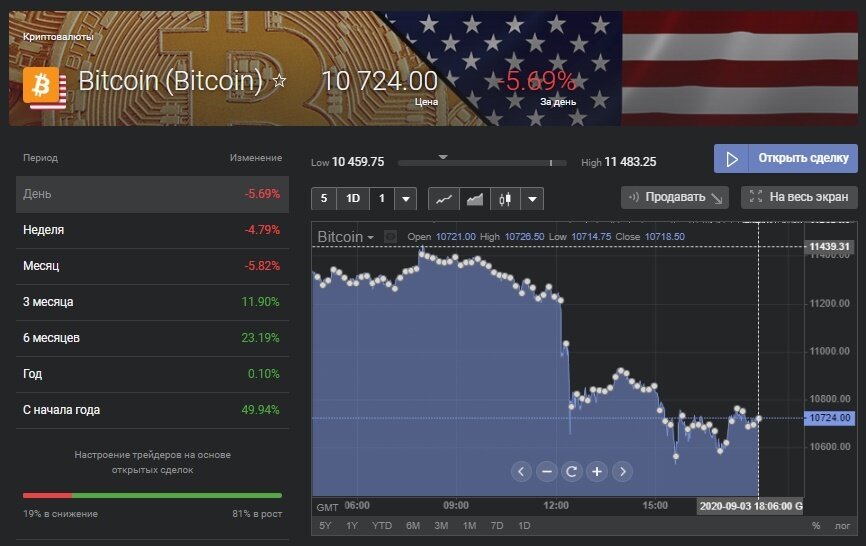Toggle percent scale on the chart
The height and width of the screenshot is (546, 866).
pyautogui.click(x=816, y=525)
